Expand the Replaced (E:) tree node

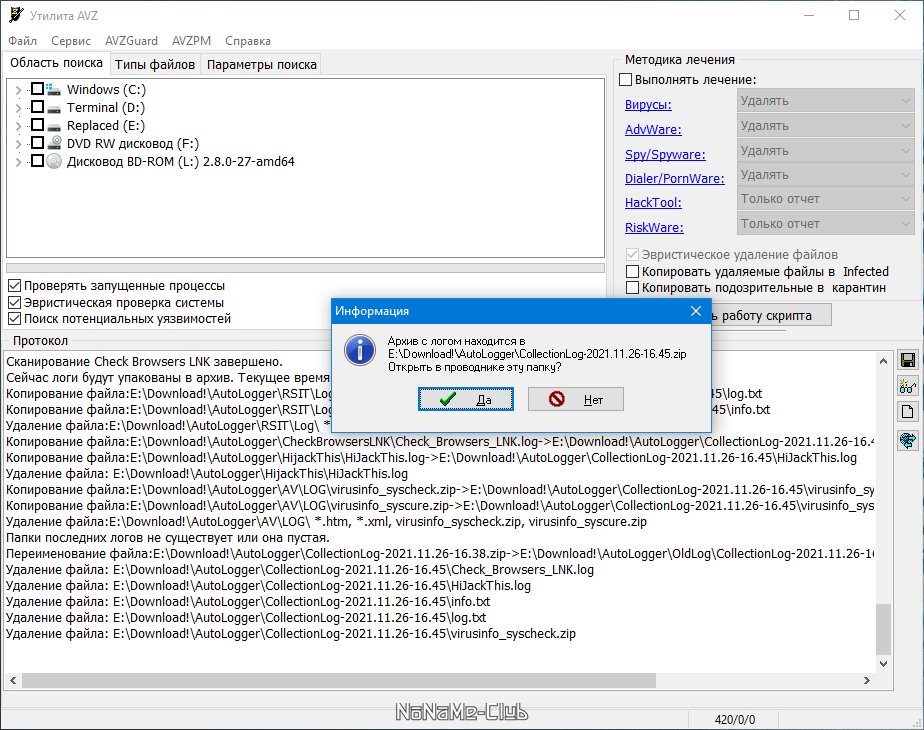tap(18, 126)
